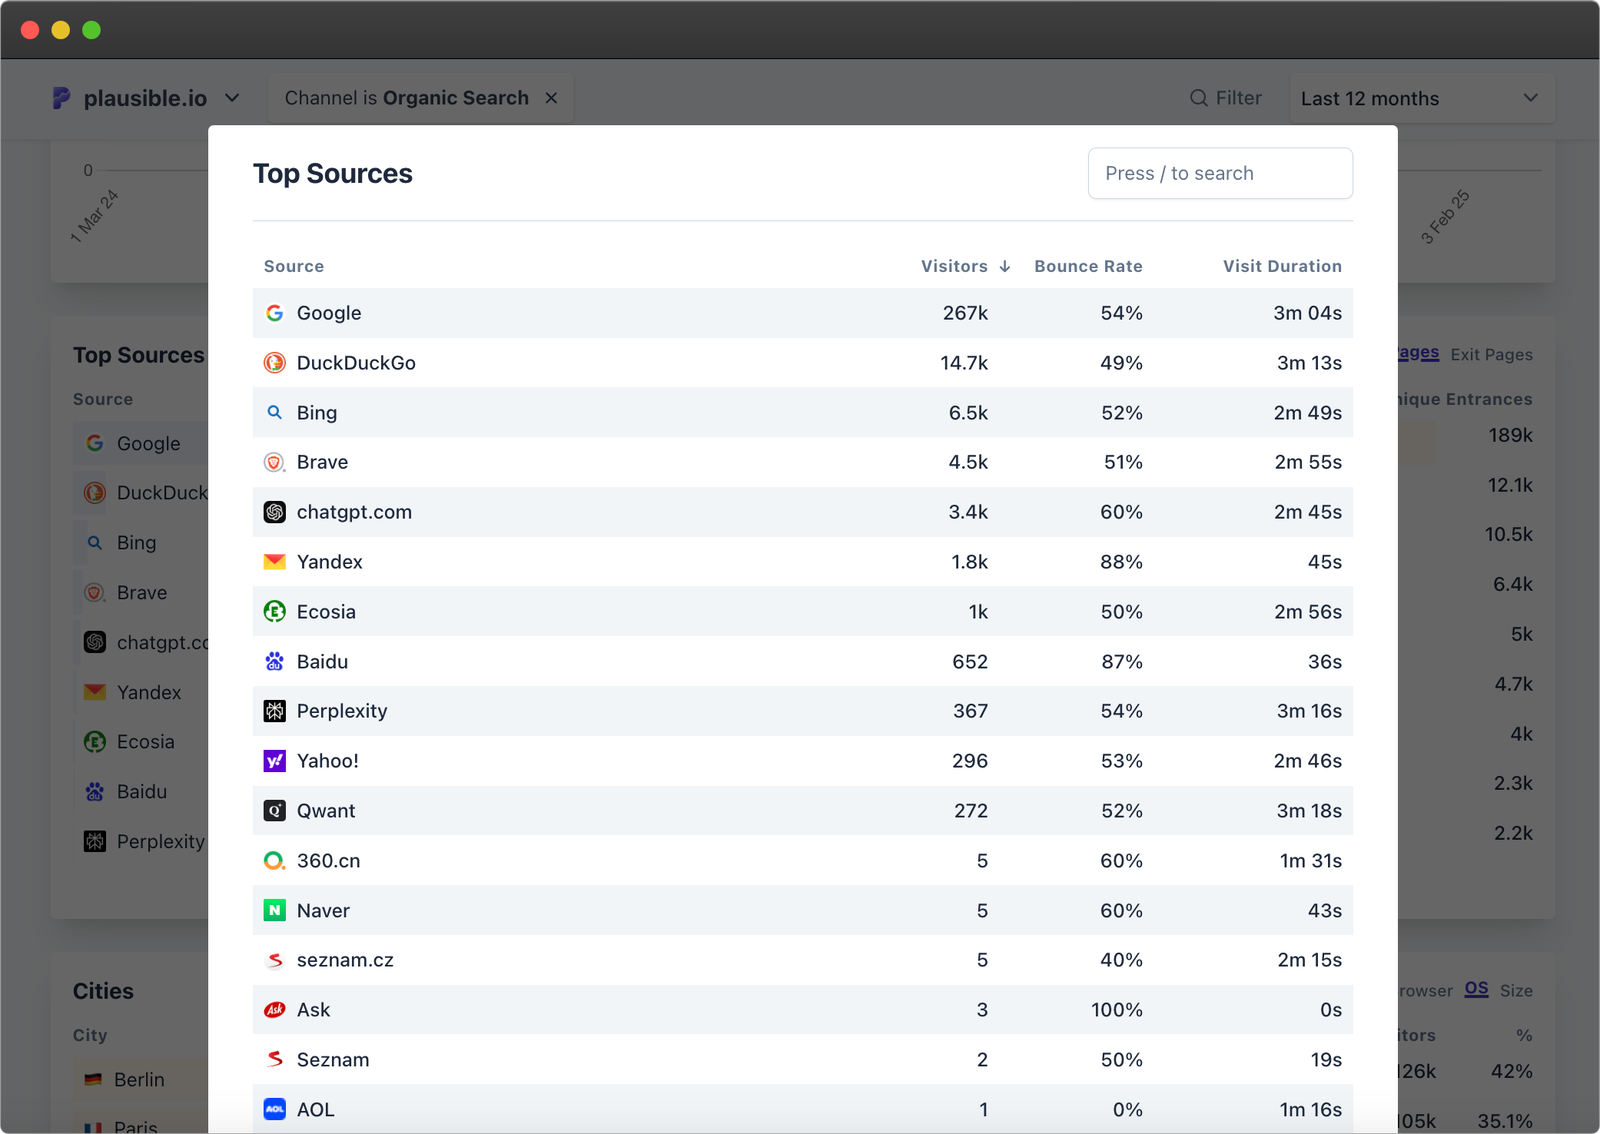Click the Ecosia leaf icon
The image size is (1600, 1134).
pyautogui.click(x=274, y=611)
